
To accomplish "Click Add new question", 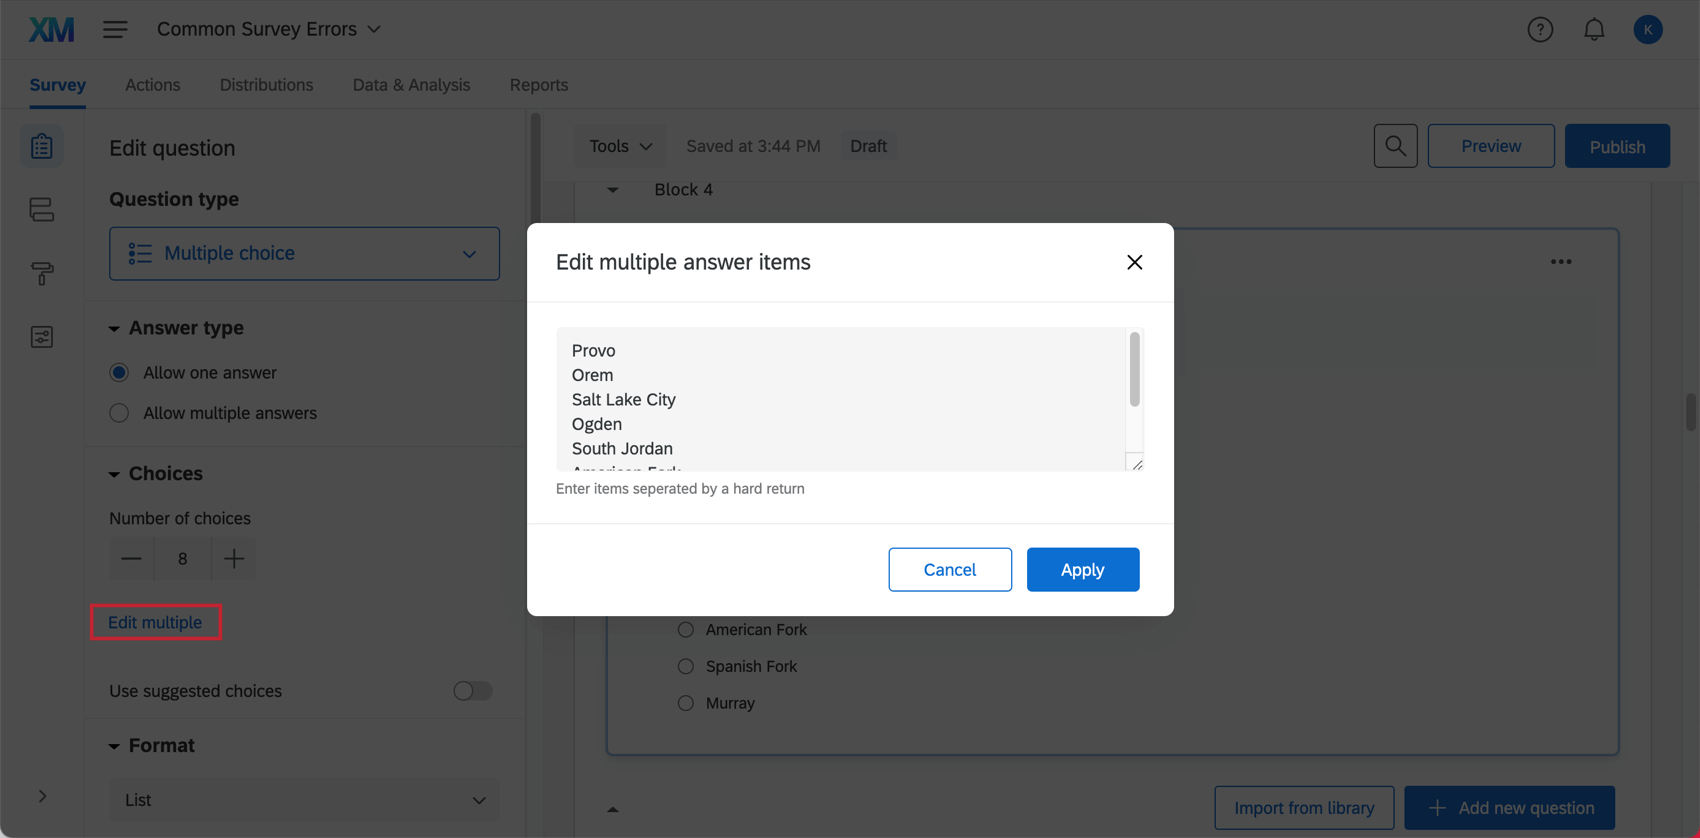I will [1509, 808].
